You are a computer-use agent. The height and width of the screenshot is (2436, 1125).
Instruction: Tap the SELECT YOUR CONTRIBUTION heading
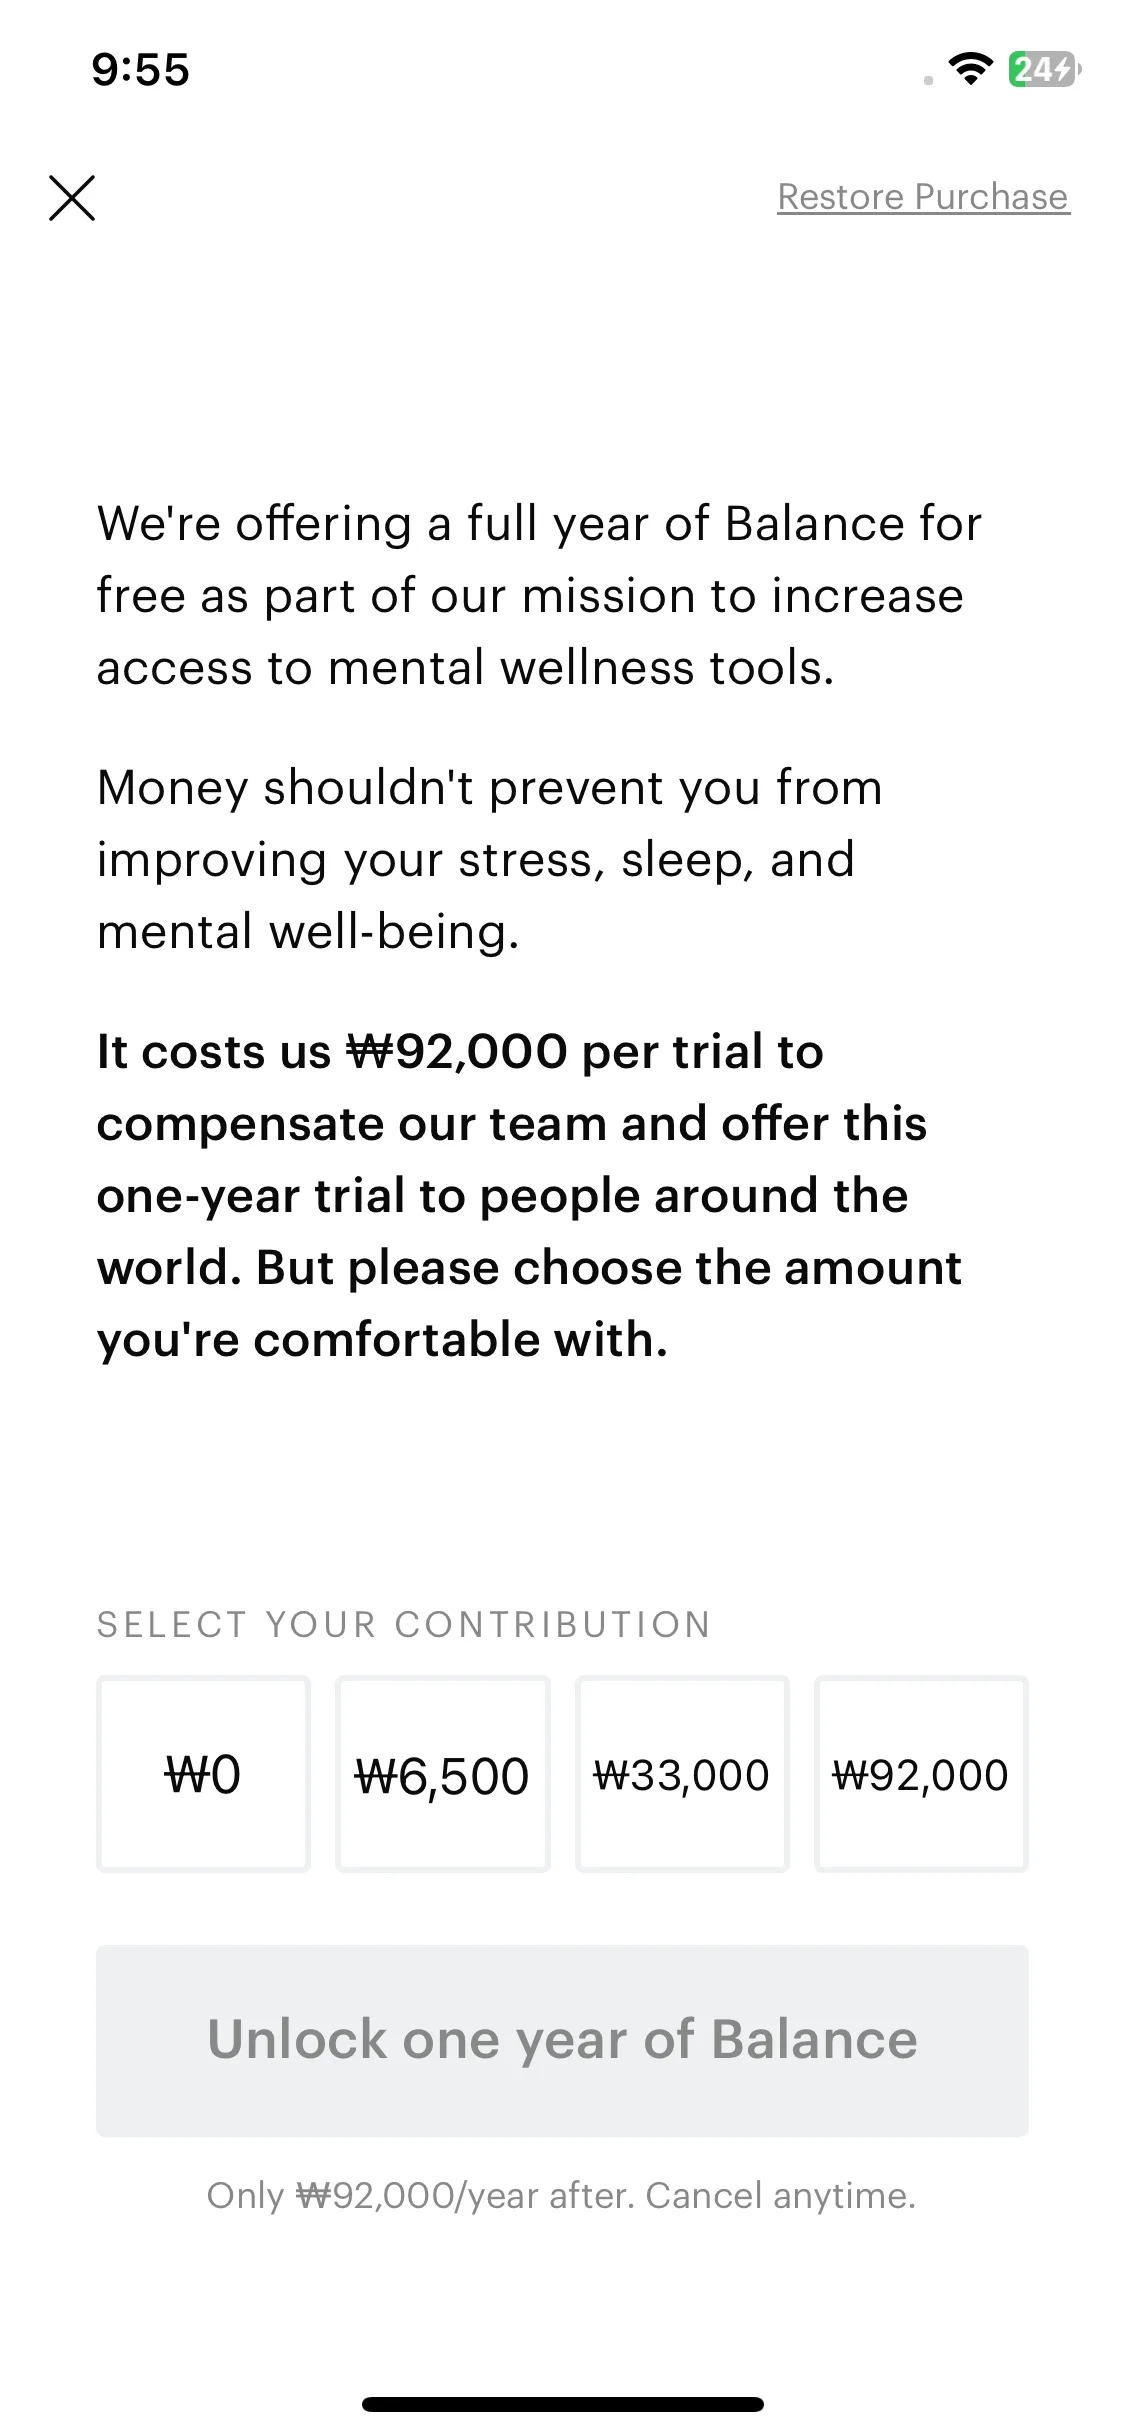click(404, 1625)
